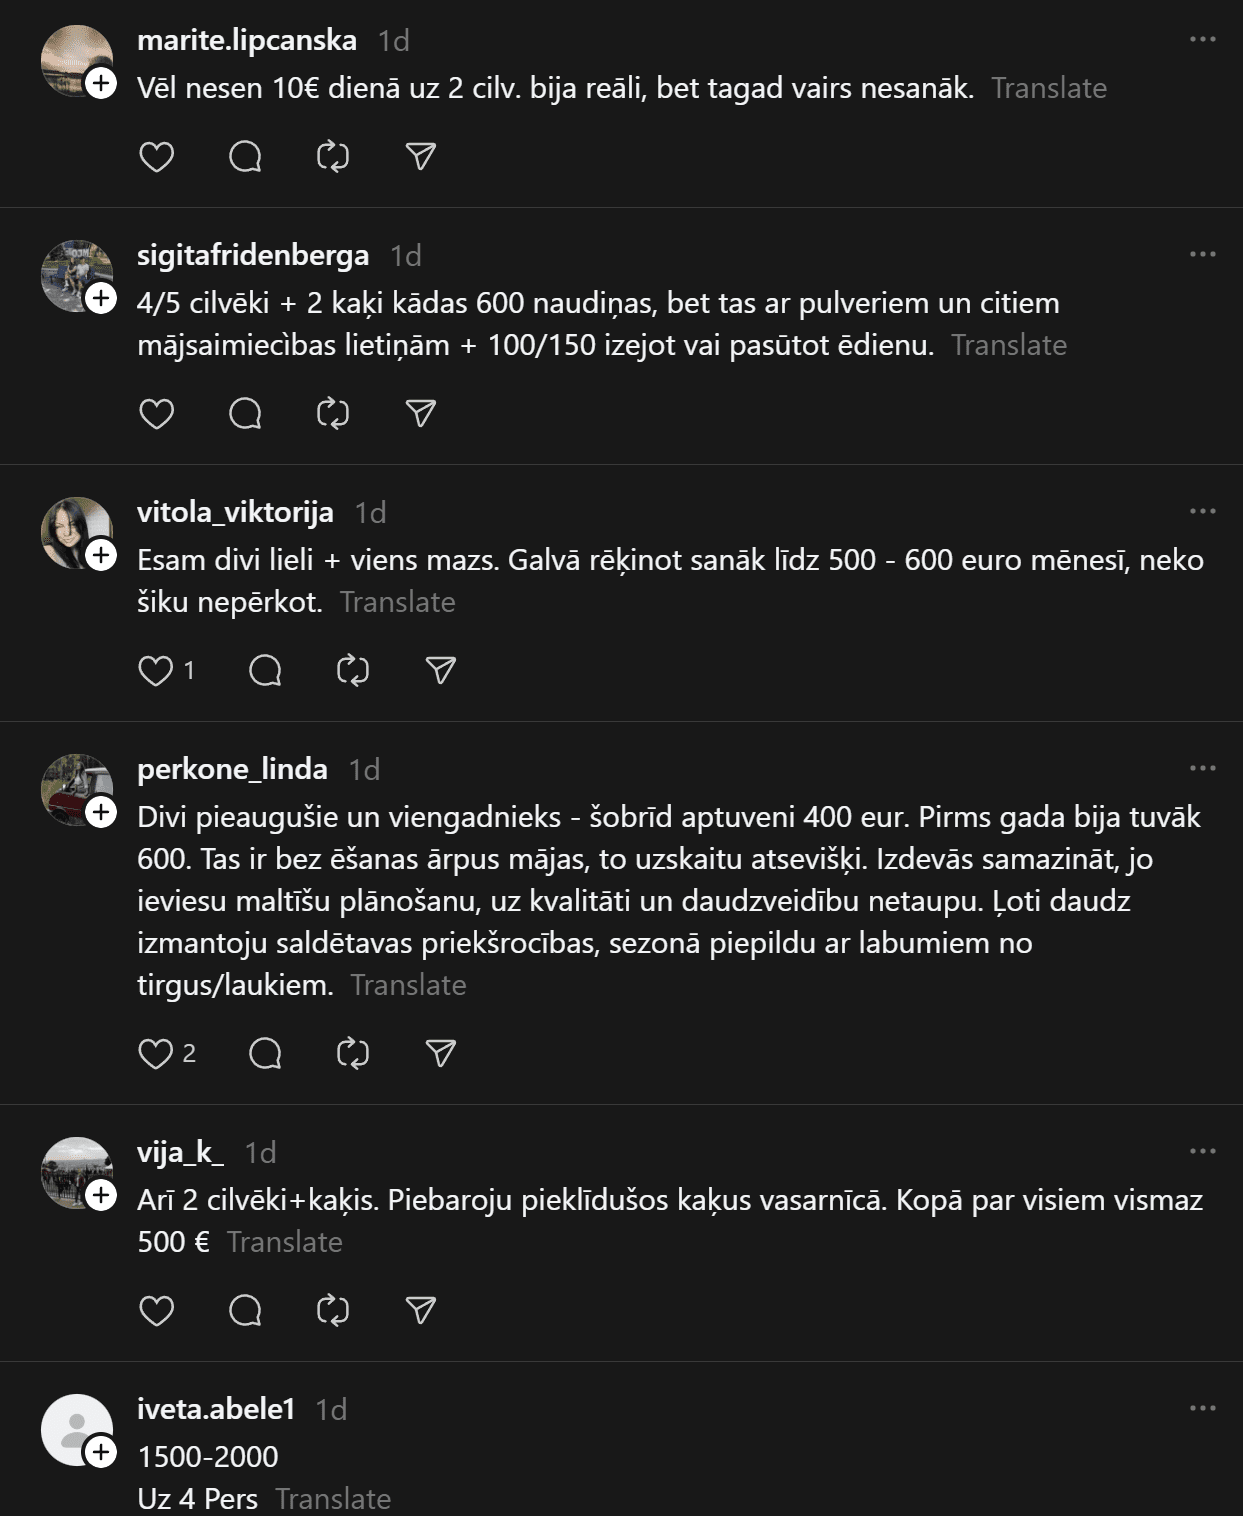Like marite.lipcanska's comment

coord(156,157)
